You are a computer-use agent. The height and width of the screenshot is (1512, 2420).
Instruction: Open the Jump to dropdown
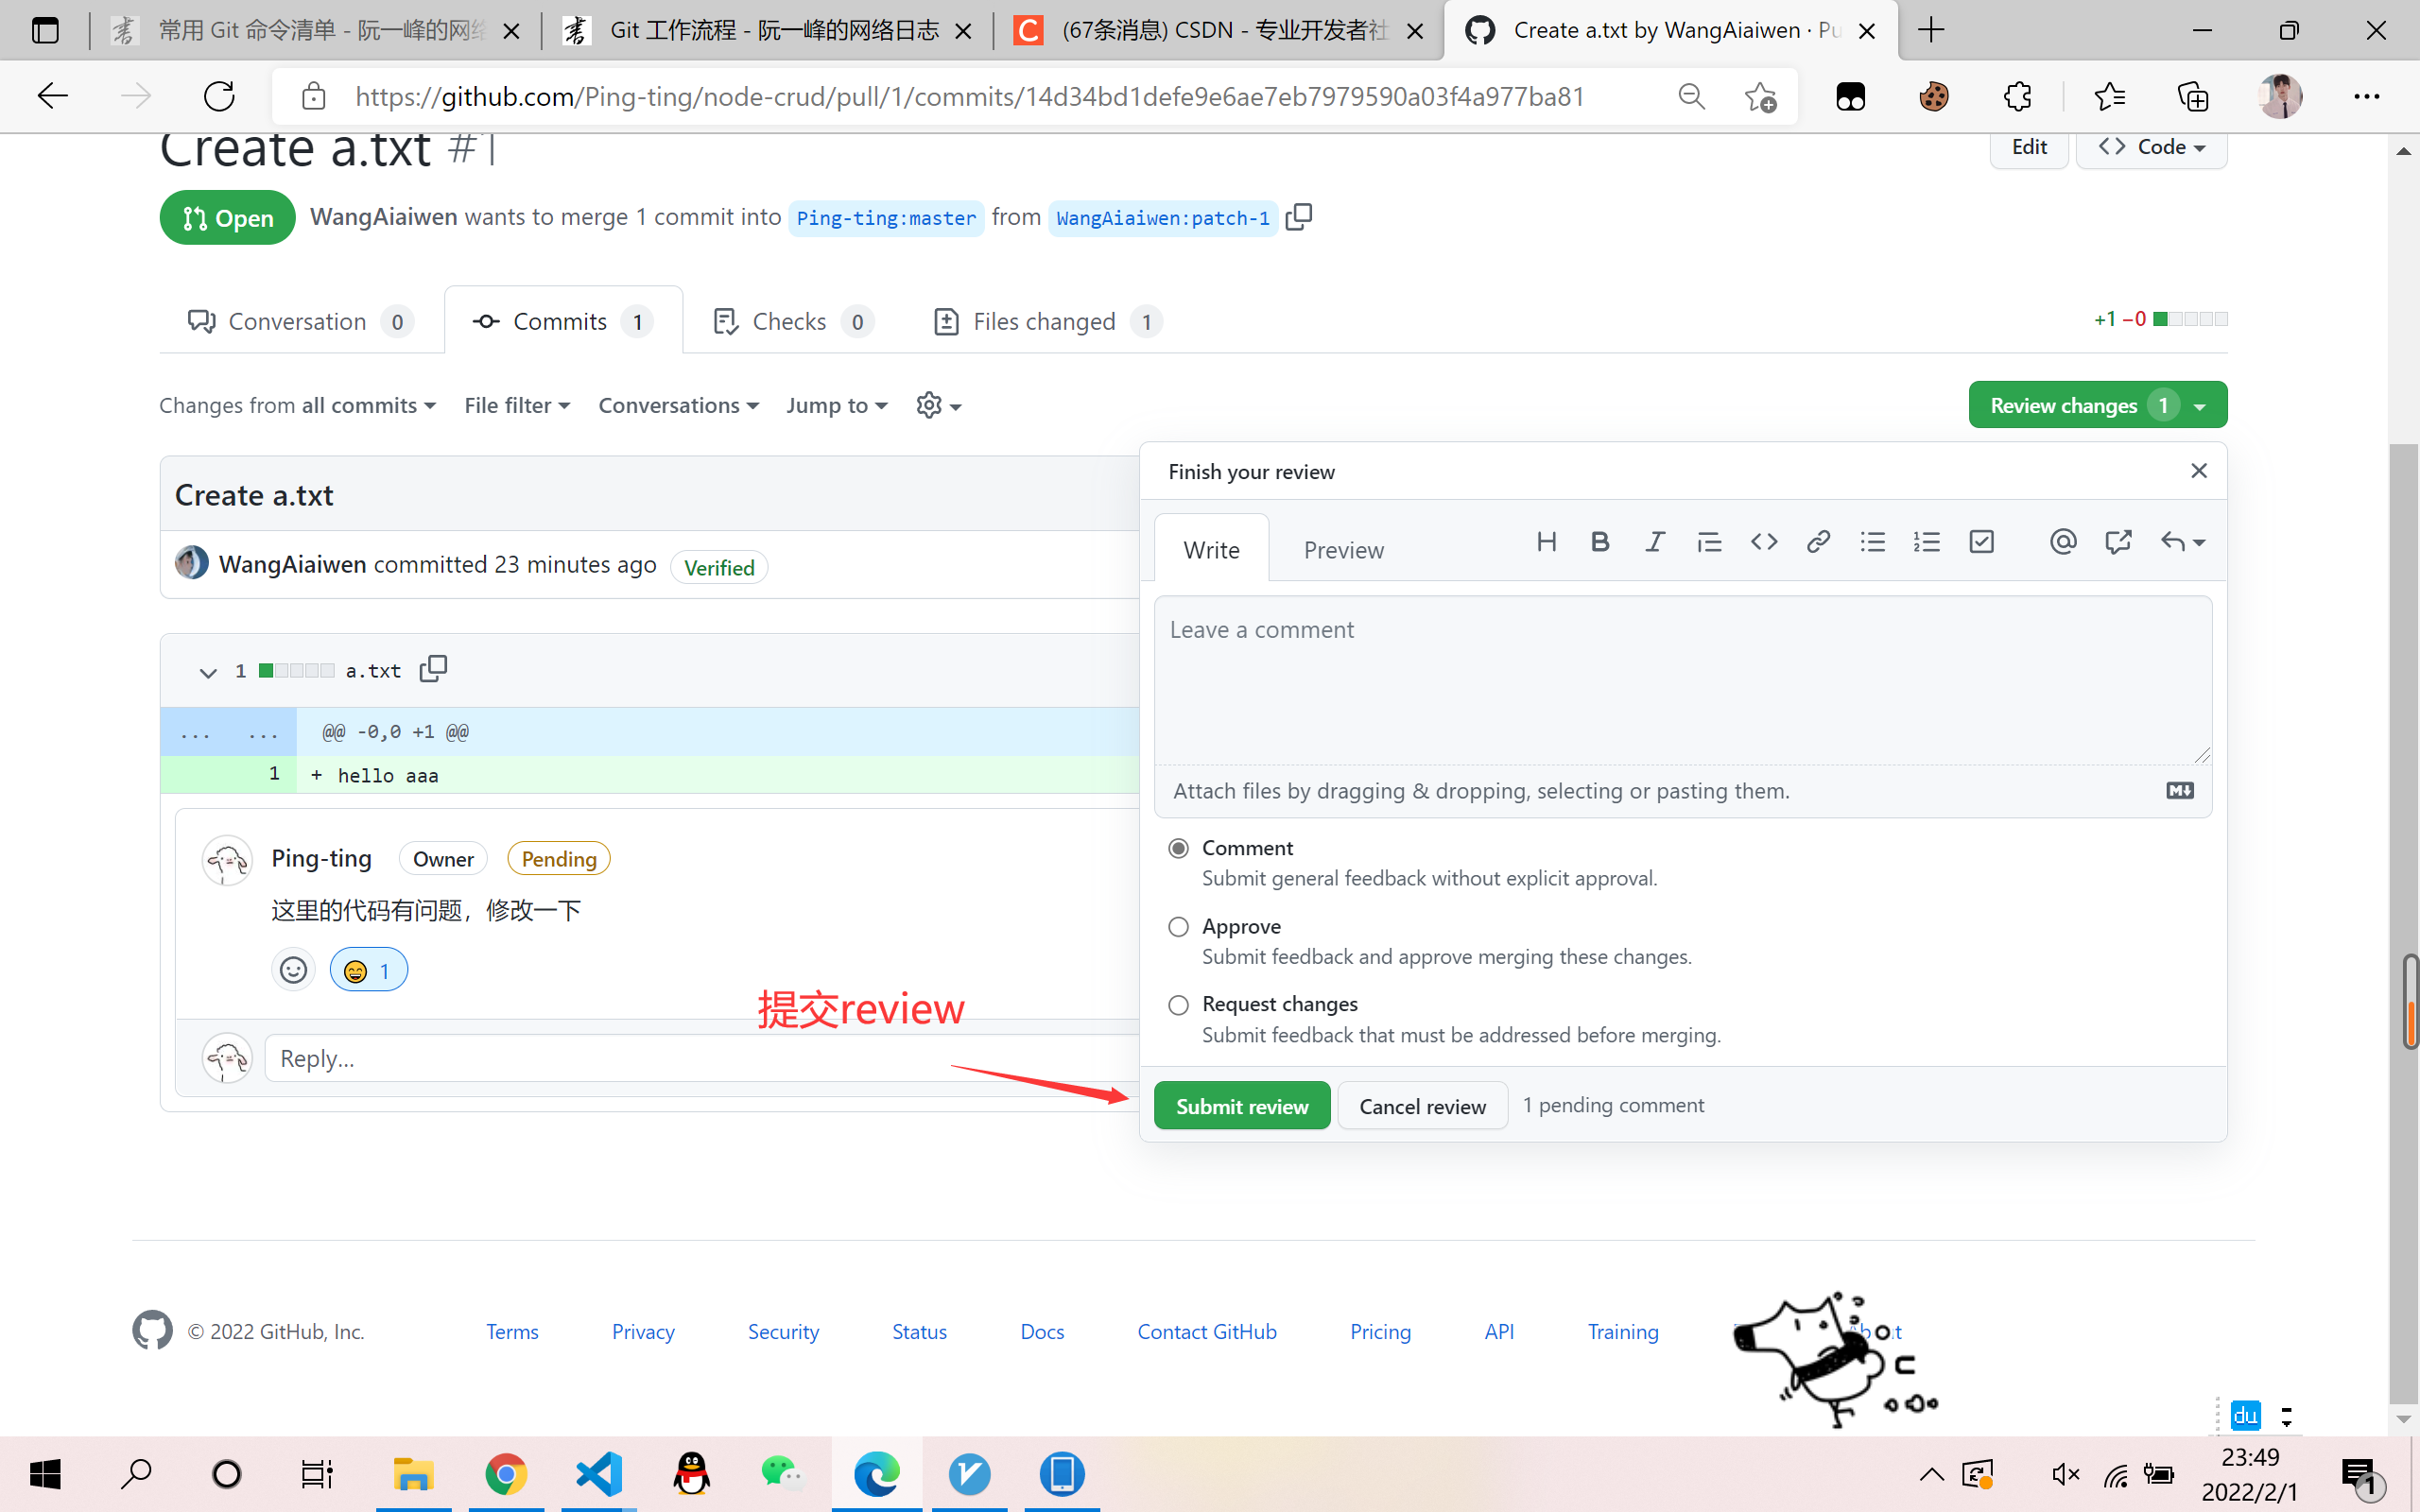pos(837,405)
